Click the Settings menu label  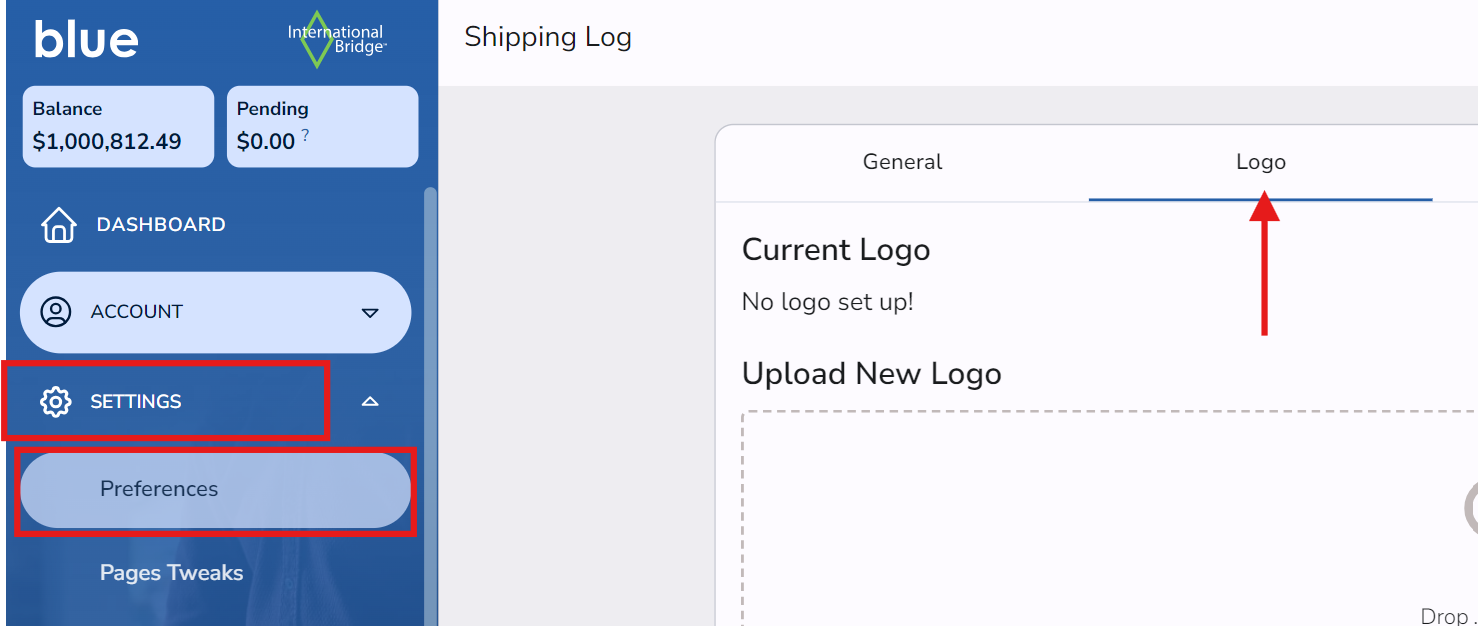(136, 402)
